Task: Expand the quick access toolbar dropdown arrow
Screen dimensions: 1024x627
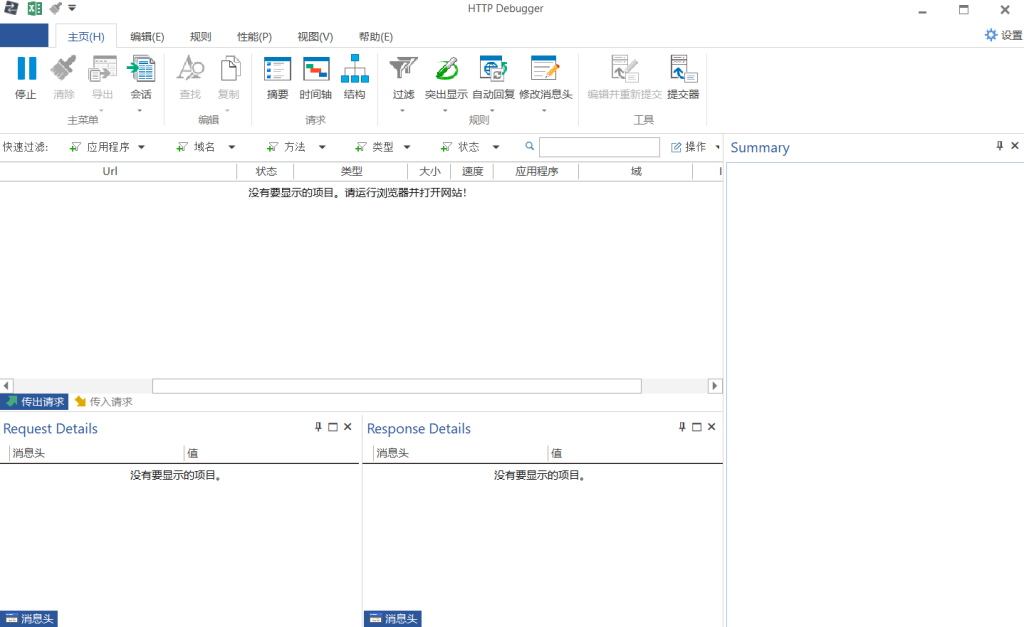Action: coord(72,8)
